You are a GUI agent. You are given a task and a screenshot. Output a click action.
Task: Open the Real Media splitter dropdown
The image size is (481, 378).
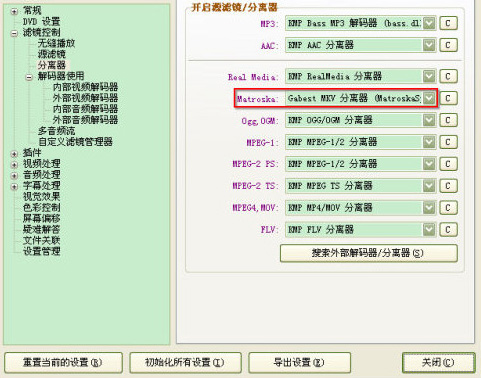[429, 76]
